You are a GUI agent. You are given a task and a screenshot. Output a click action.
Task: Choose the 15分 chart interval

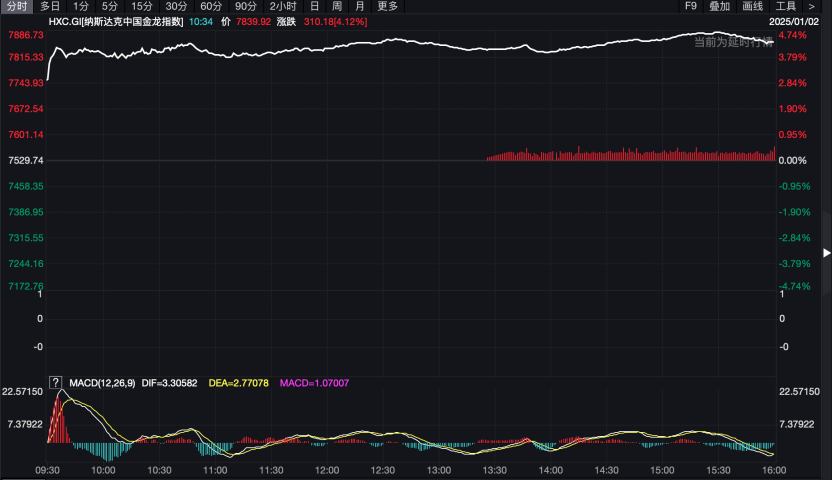pos(142,6)
